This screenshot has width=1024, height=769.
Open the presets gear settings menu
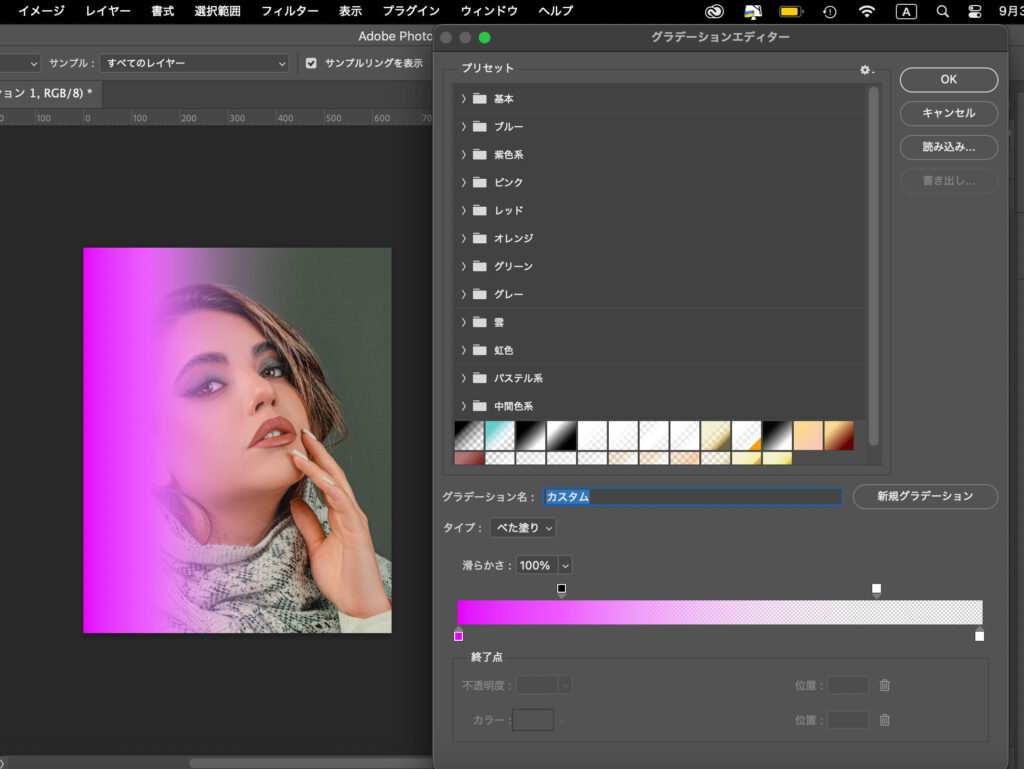(x=866, y=70)
